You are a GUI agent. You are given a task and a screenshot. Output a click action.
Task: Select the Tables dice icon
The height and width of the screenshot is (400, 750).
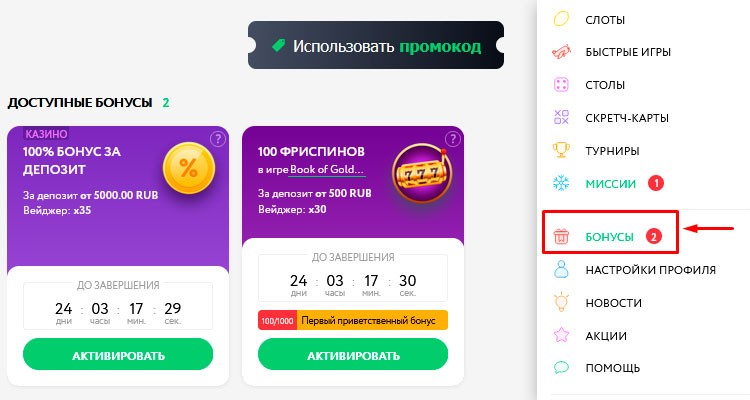pyautogui.click(x=562, y=85)
